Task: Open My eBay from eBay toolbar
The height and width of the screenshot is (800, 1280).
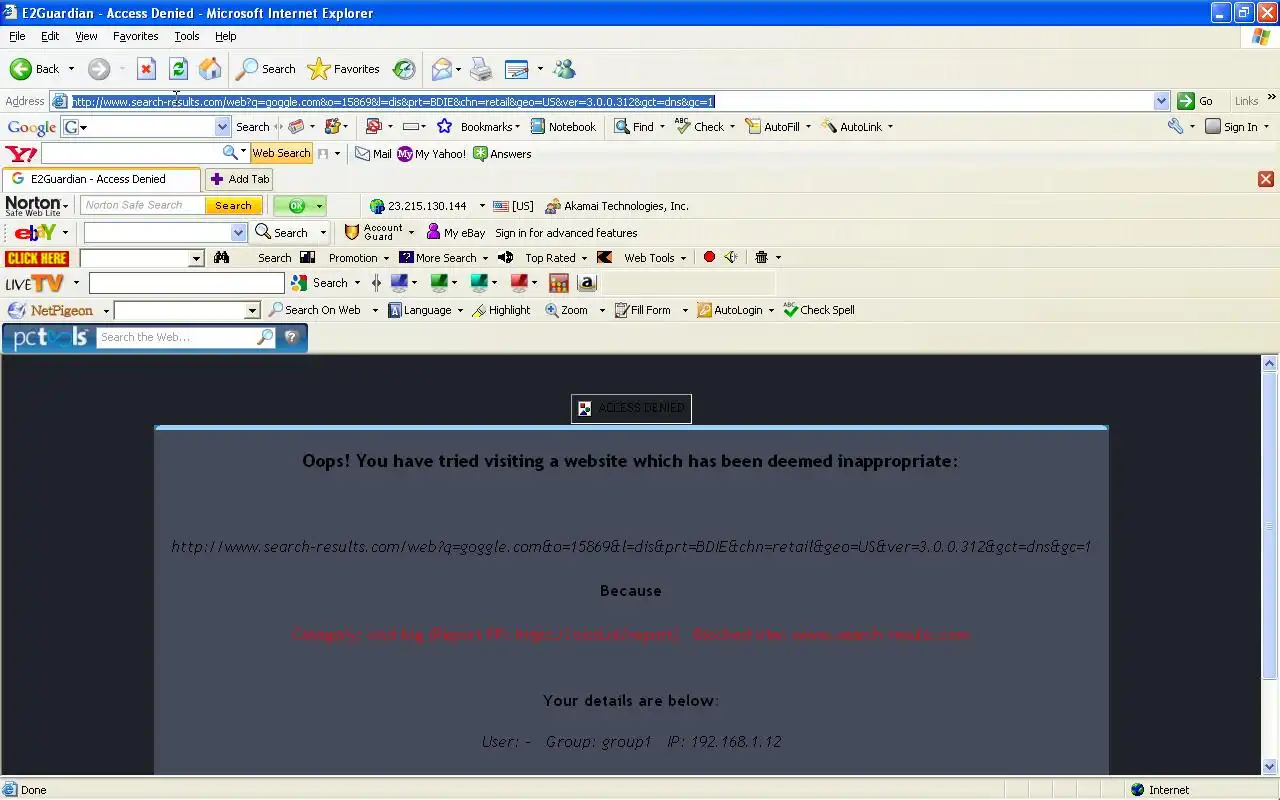Action: [455, 233]
